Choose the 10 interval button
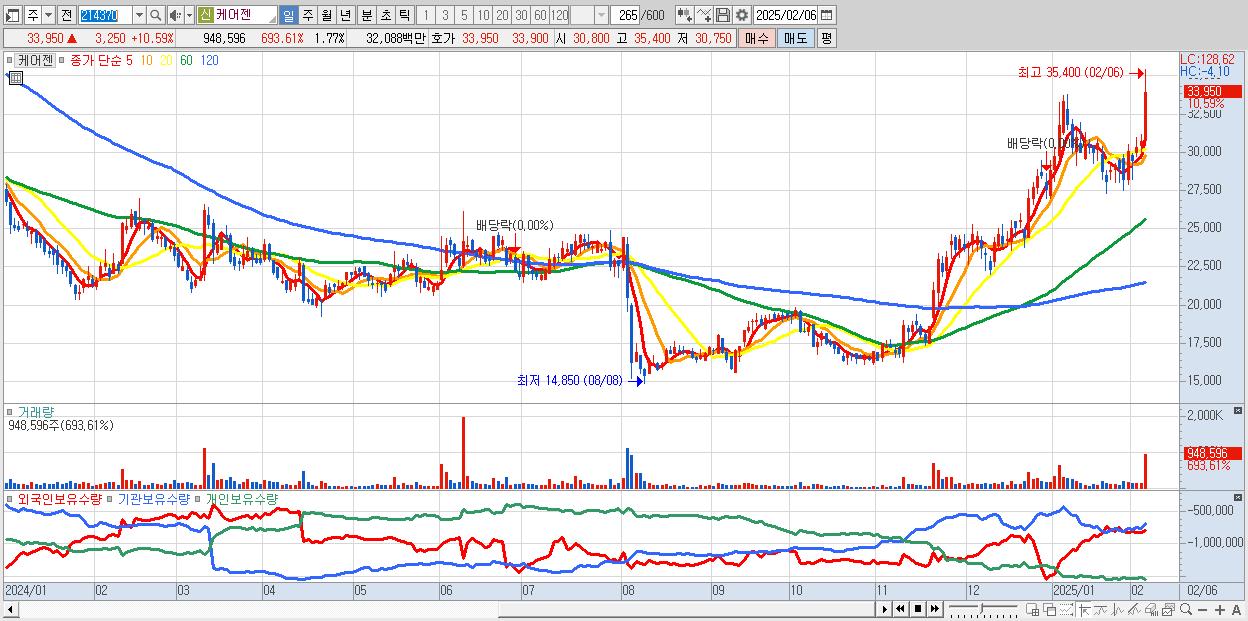This screenshot has height=621, width=1248. [x=483, y=15]
